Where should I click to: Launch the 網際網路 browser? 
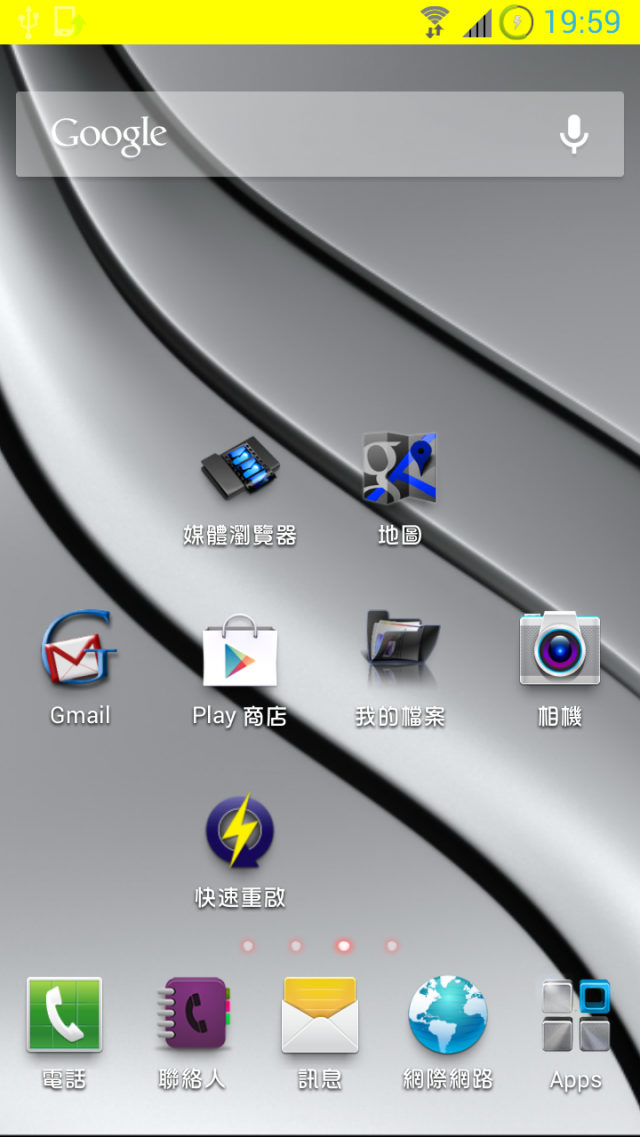click(448, 1015)
